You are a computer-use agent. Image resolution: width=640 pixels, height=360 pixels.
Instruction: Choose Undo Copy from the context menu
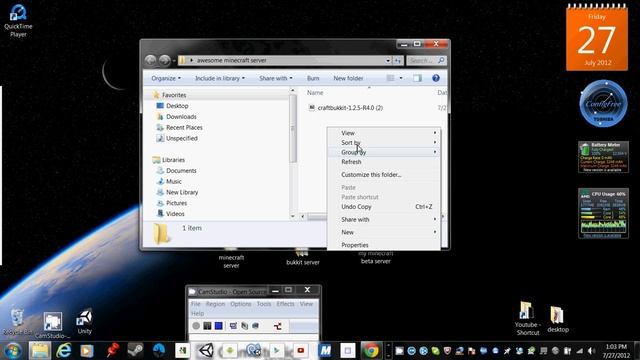(384, 207)
